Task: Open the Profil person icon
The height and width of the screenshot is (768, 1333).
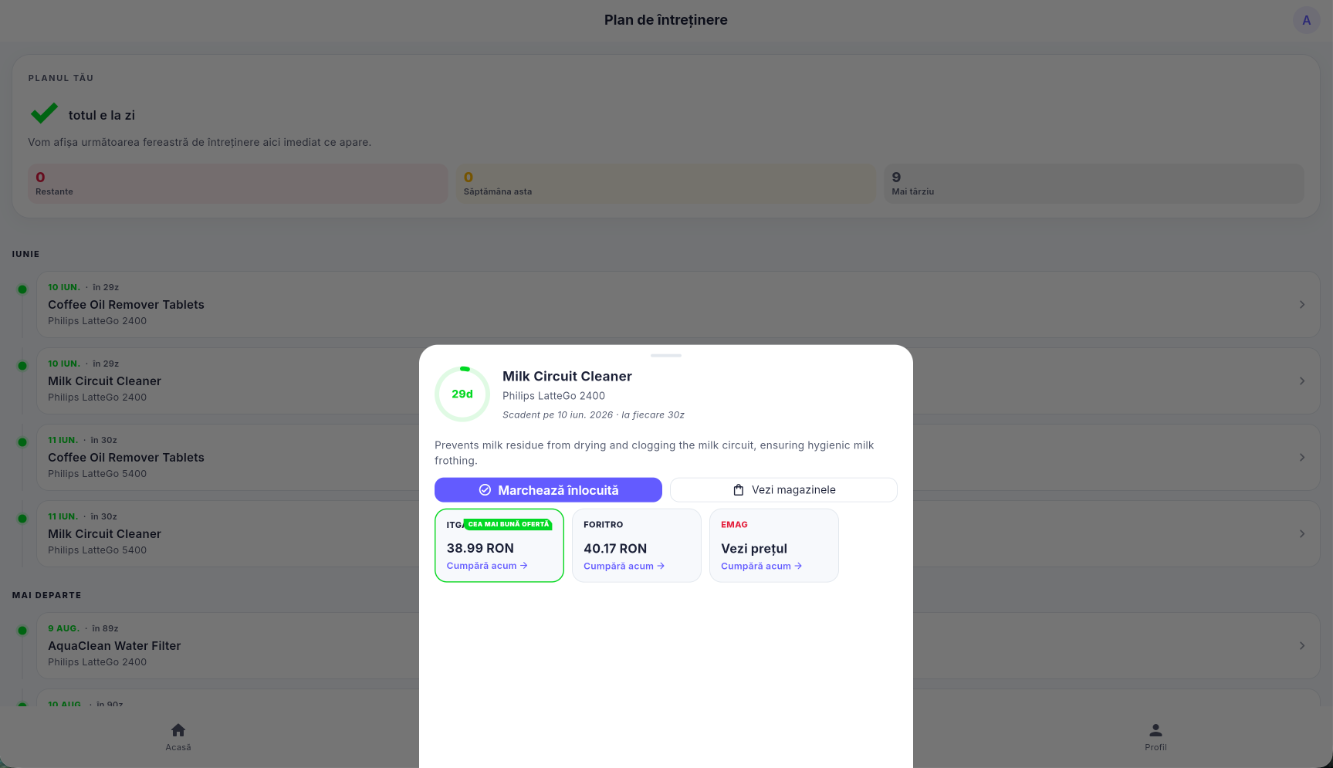Action: (x=1155, y=730)
